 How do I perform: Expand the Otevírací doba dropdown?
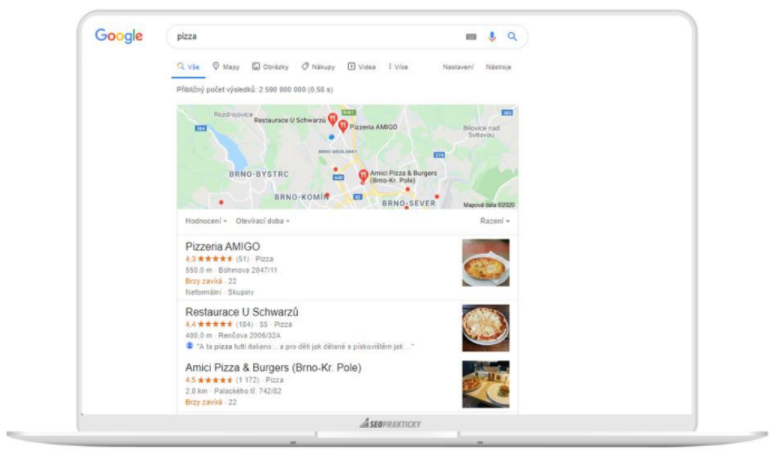(262, 221)
